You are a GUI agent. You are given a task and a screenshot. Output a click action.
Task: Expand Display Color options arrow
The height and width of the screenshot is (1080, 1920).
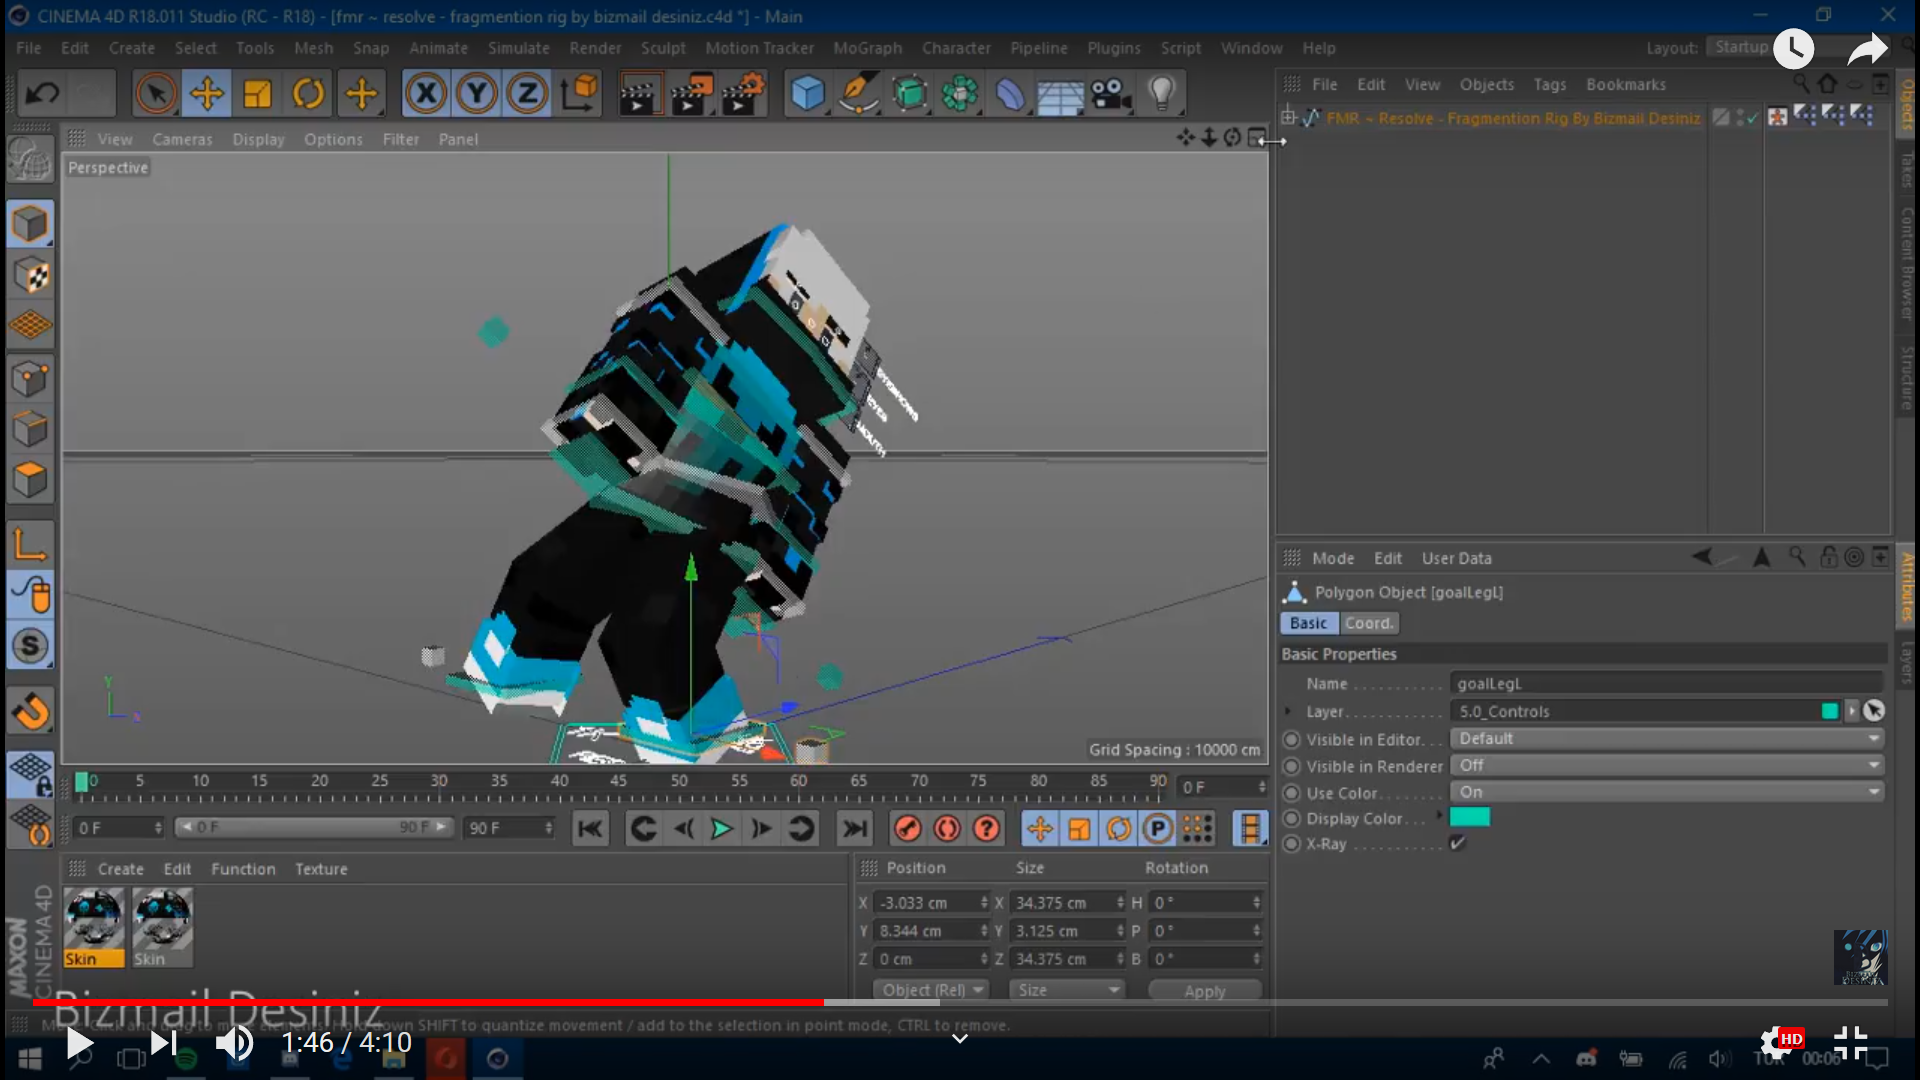click(1440, 816)
